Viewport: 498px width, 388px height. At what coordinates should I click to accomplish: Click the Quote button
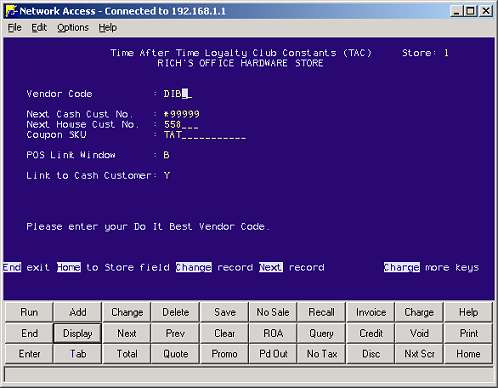pyautogui.click(x=176, y=354)
